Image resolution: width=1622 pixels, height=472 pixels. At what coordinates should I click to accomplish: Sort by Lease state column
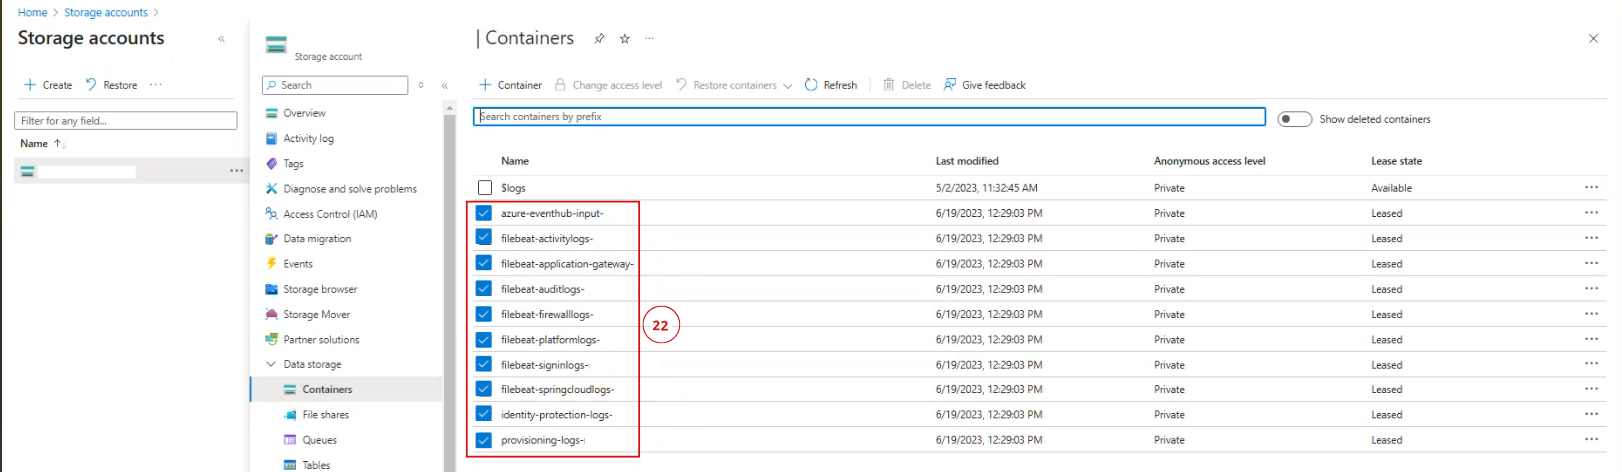[x=1396, y=161]
